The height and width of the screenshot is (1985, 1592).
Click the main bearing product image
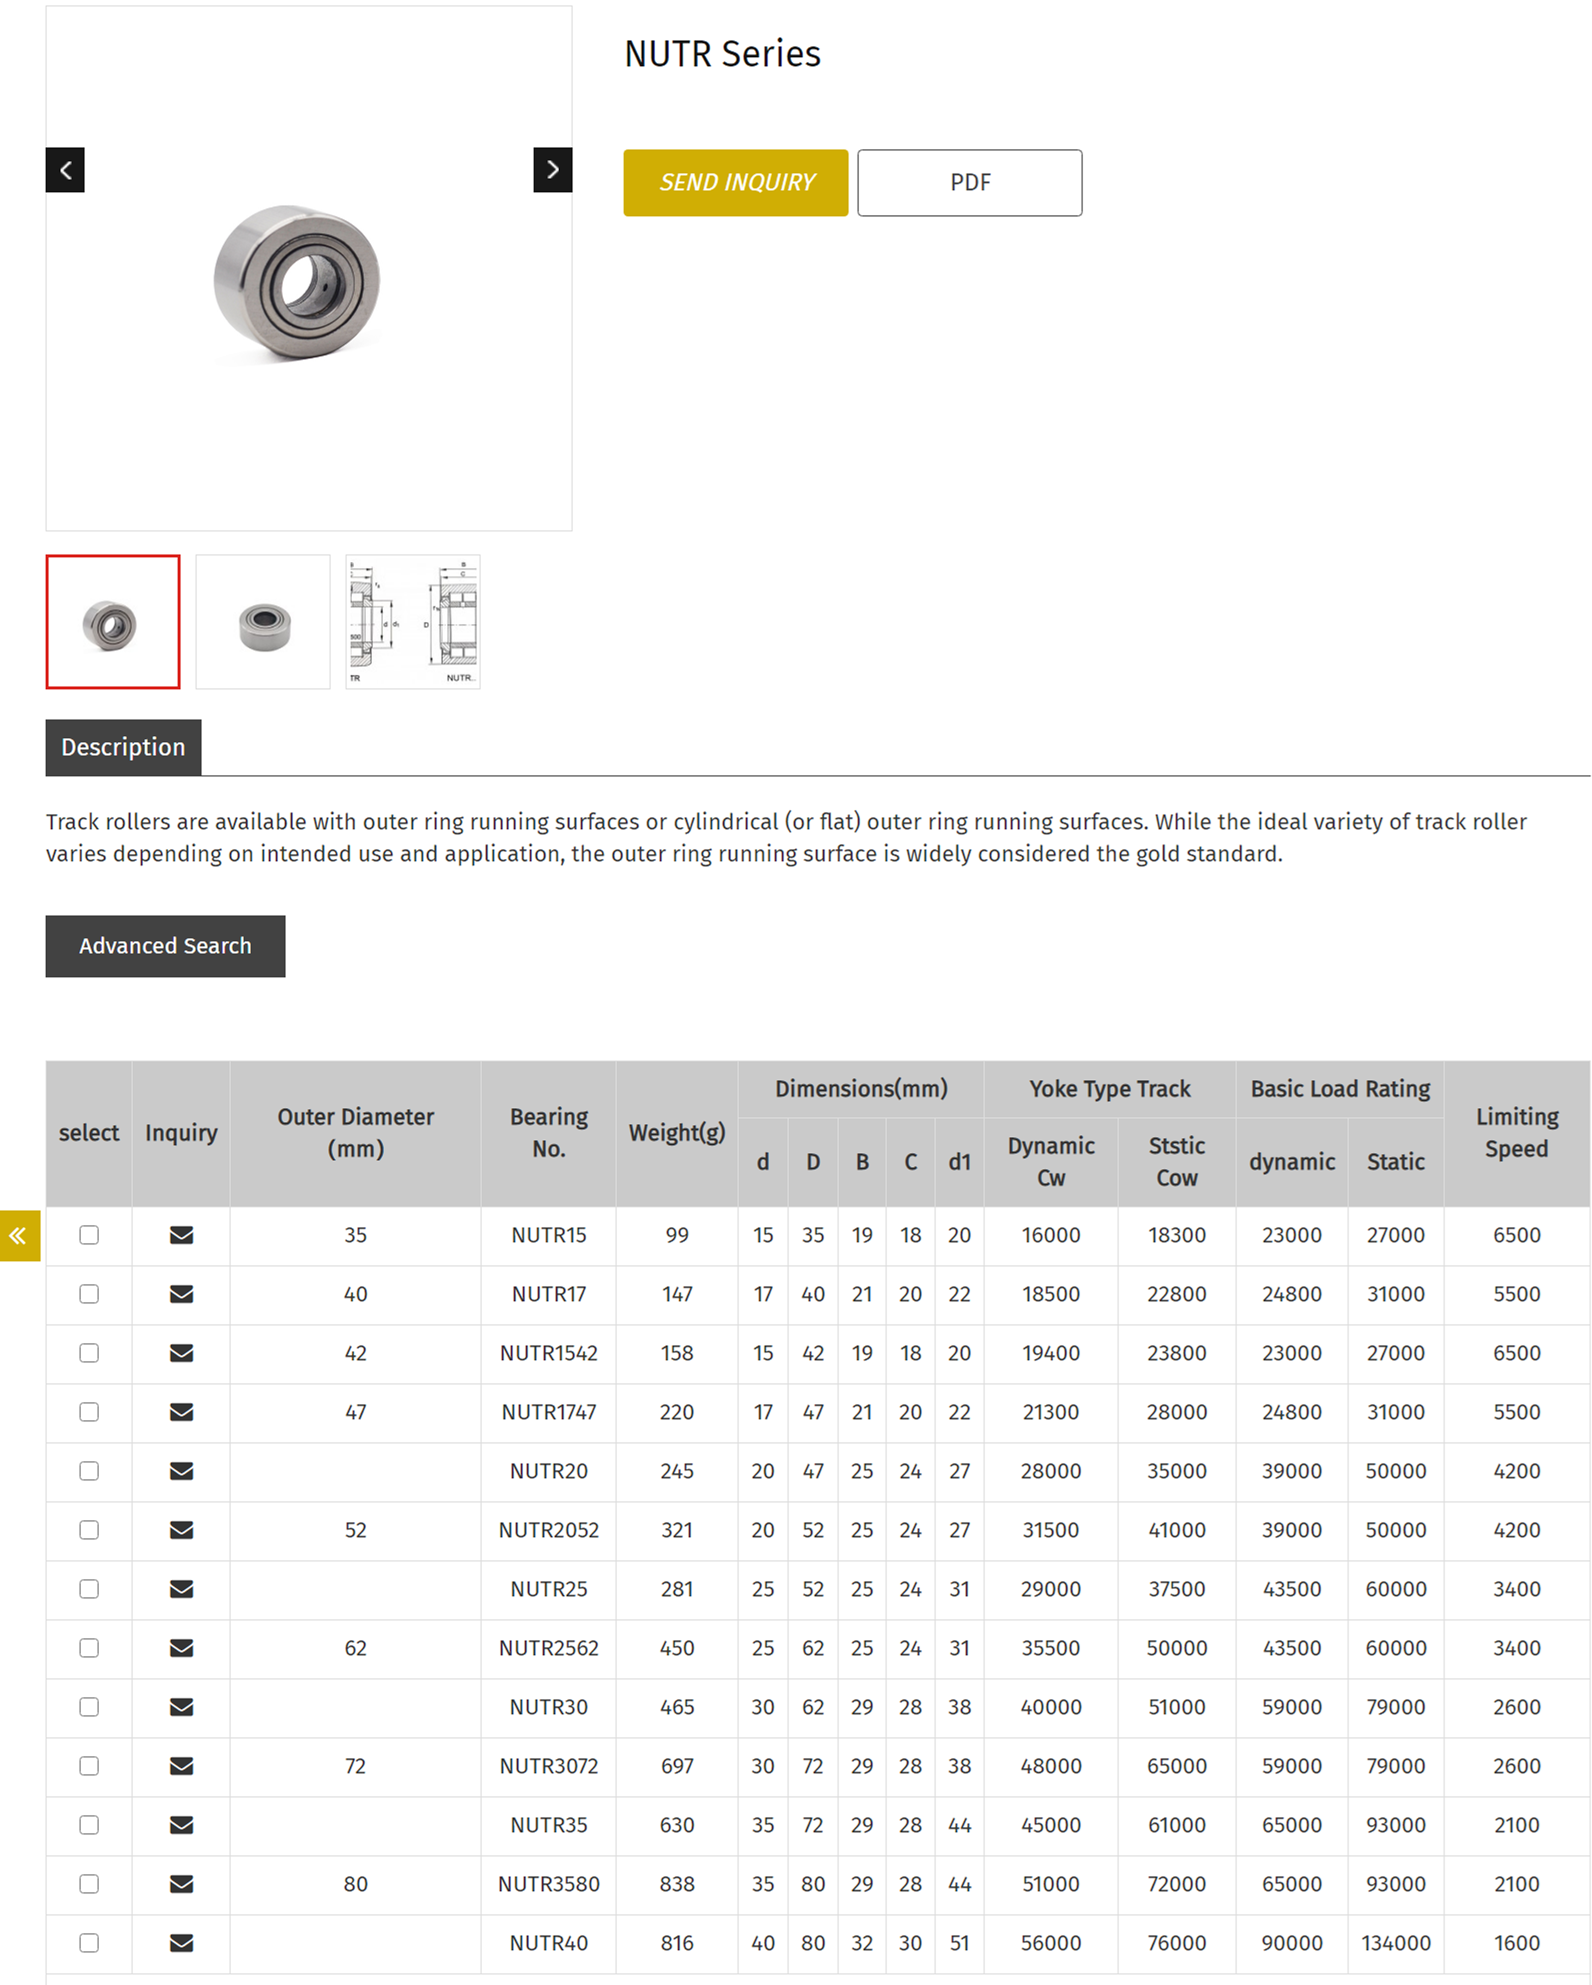click(x=297, y=283)
